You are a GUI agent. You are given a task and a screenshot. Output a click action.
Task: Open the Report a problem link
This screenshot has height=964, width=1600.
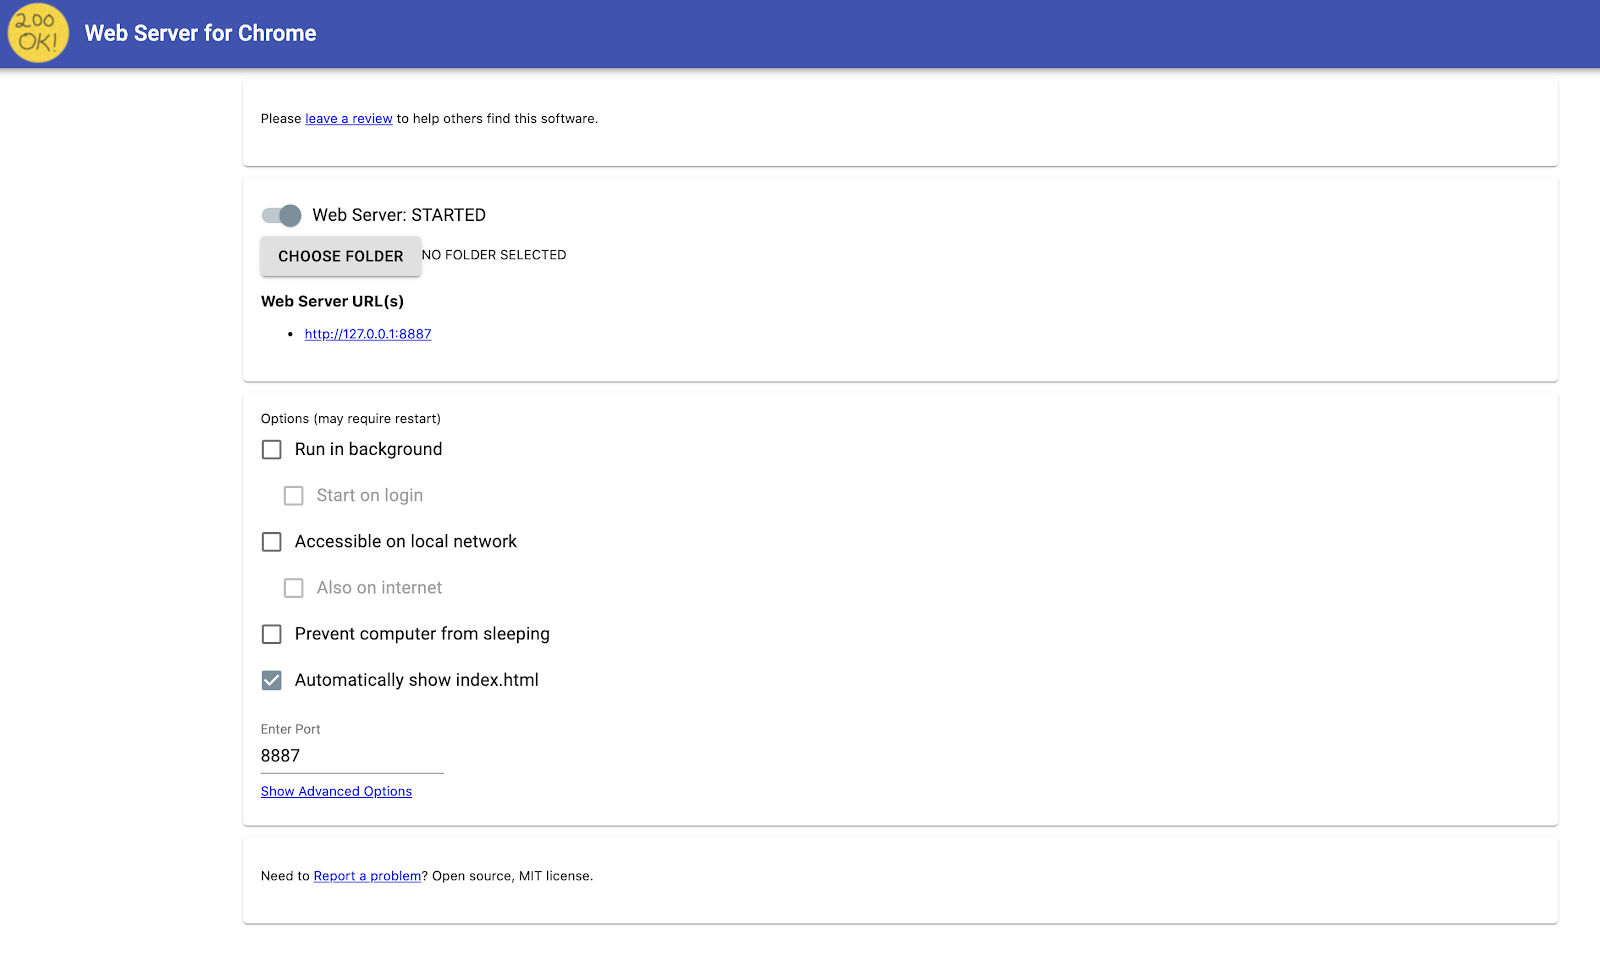(x=367, y=876)
